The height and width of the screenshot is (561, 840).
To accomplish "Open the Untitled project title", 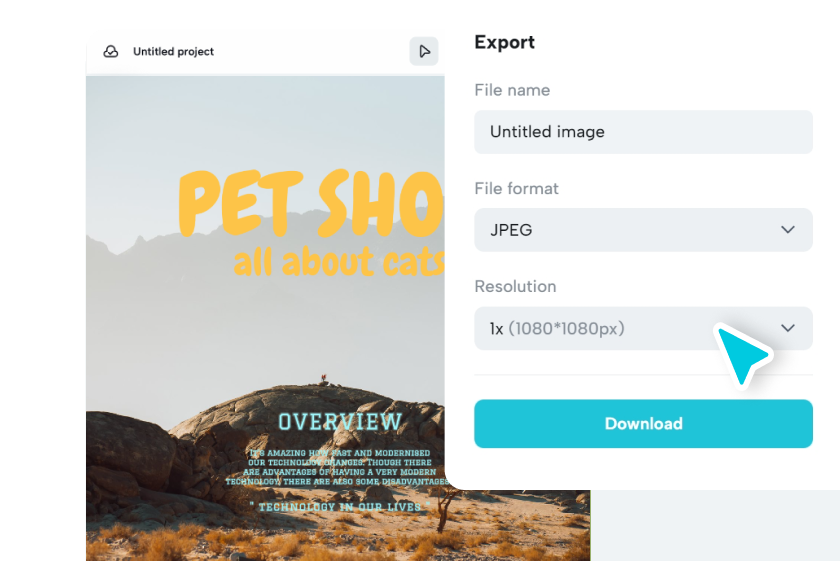I will tap(173, 51).
